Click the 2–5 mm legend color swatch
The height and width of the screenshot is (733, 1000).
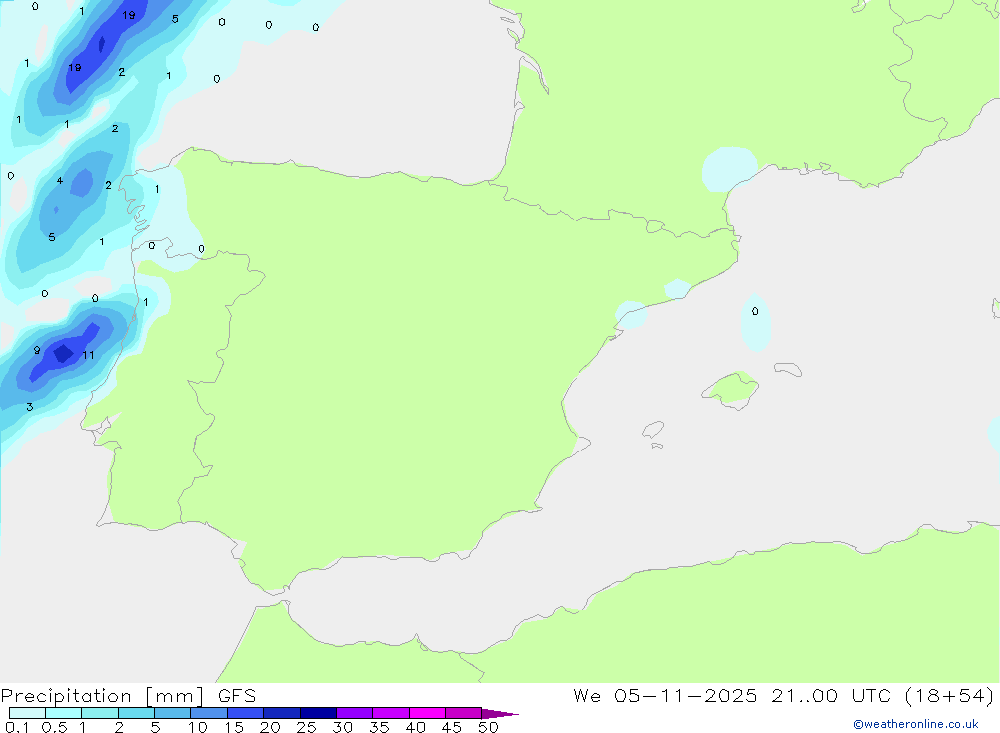click(x=136, y=713)
